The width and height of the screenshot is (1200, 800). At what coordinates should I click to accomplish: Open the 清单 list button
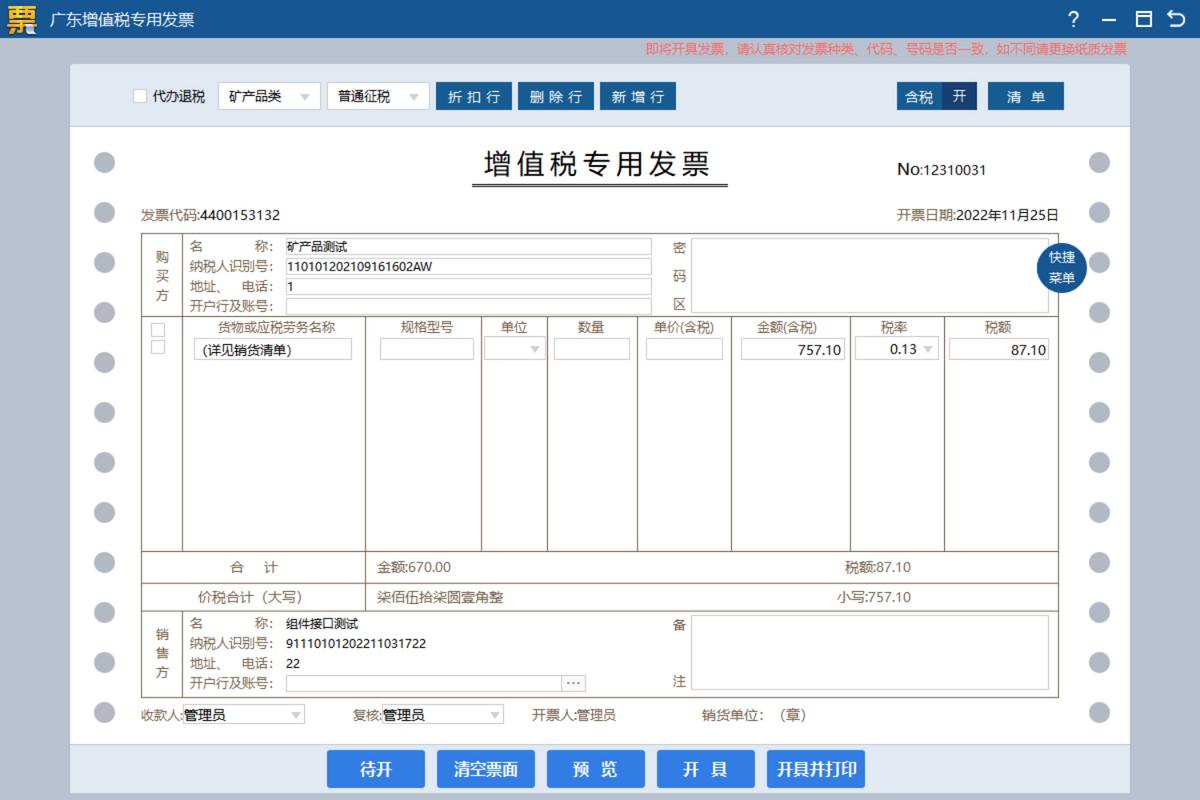(1026, 96)
